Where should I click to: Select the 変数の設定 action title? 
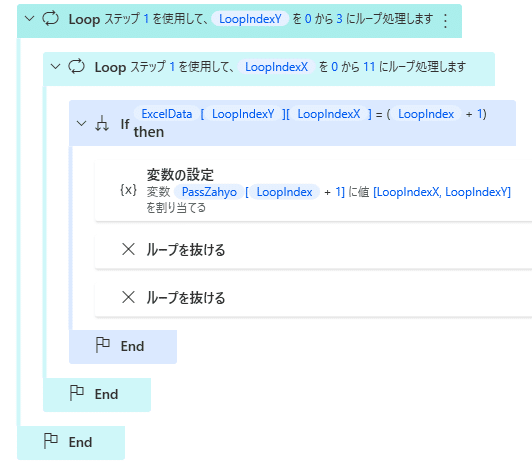click(180, 175)
